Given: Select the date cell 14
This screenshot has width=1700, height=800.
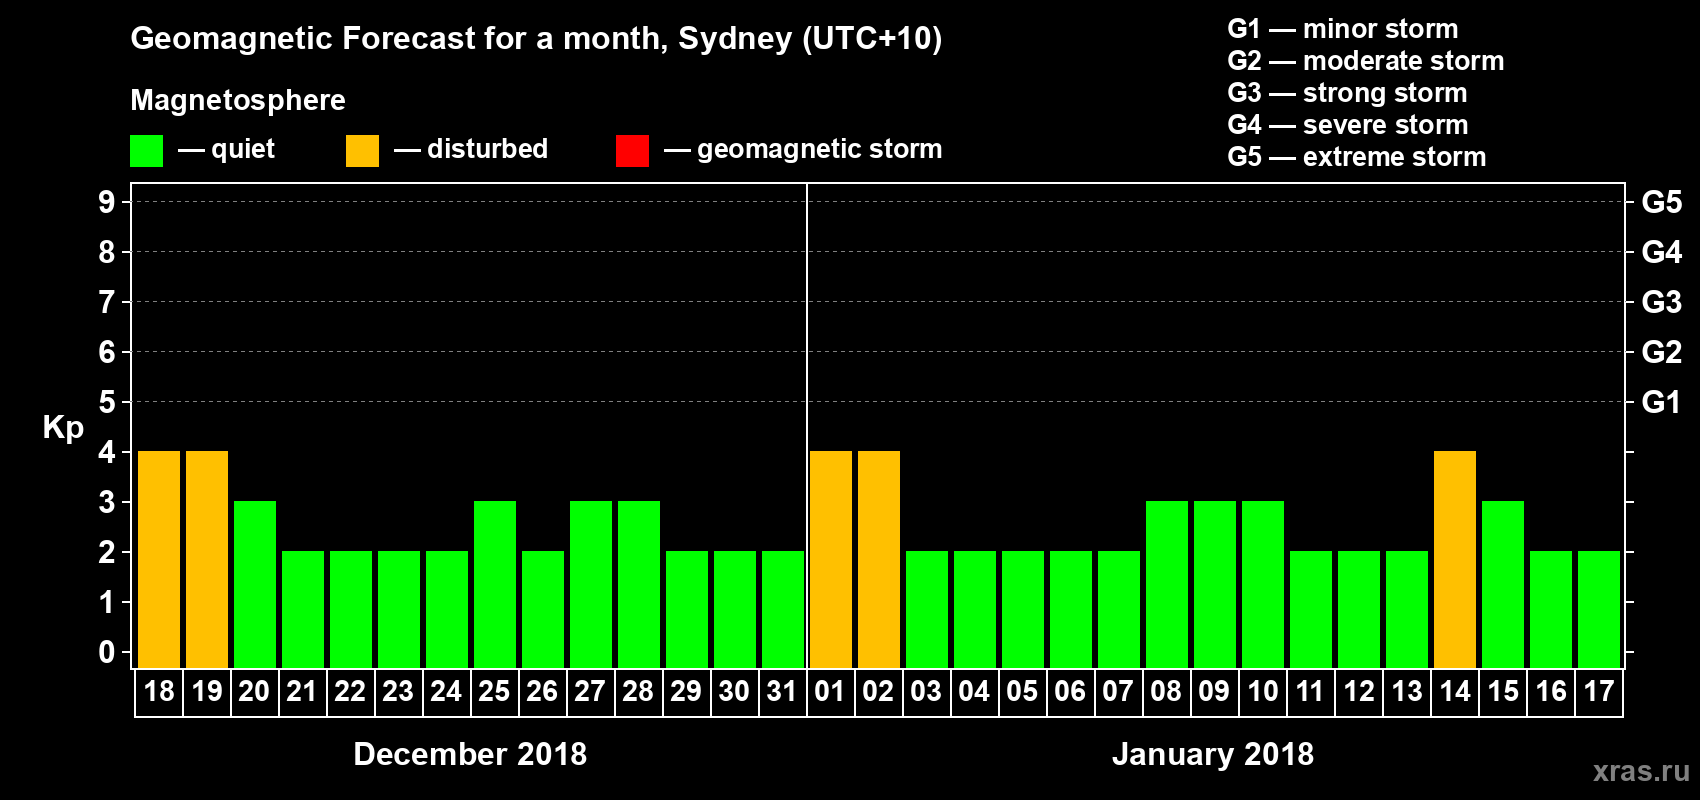Looking at the screenshot, I should point(1455,692).
